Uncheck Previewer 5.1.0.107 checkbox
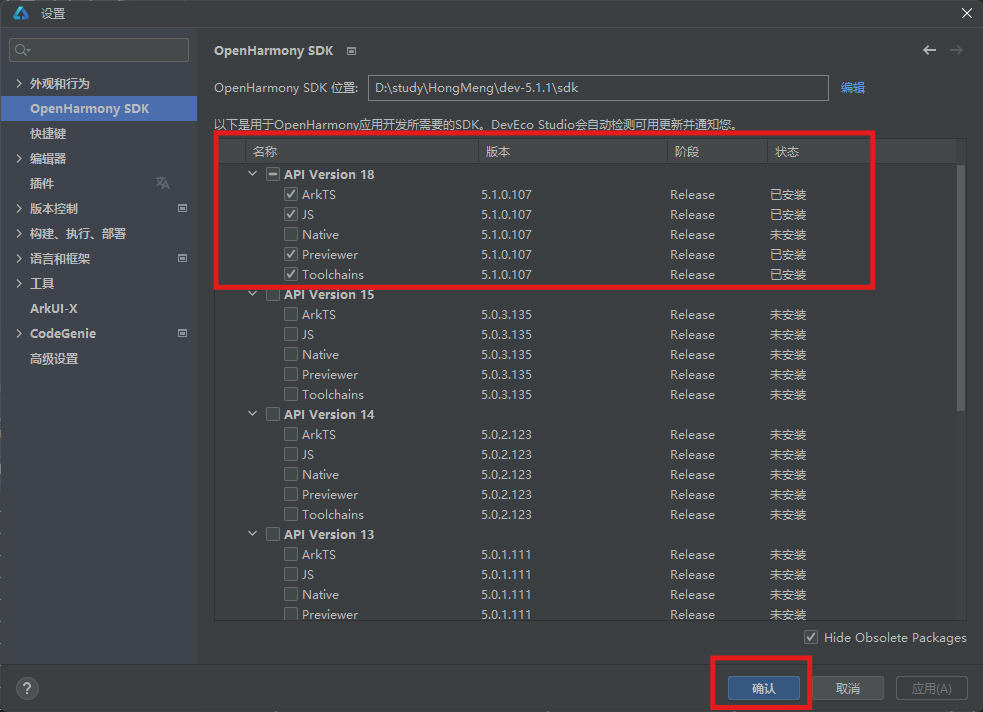Screen dimensions: 983x712 [x=291, y=254]
